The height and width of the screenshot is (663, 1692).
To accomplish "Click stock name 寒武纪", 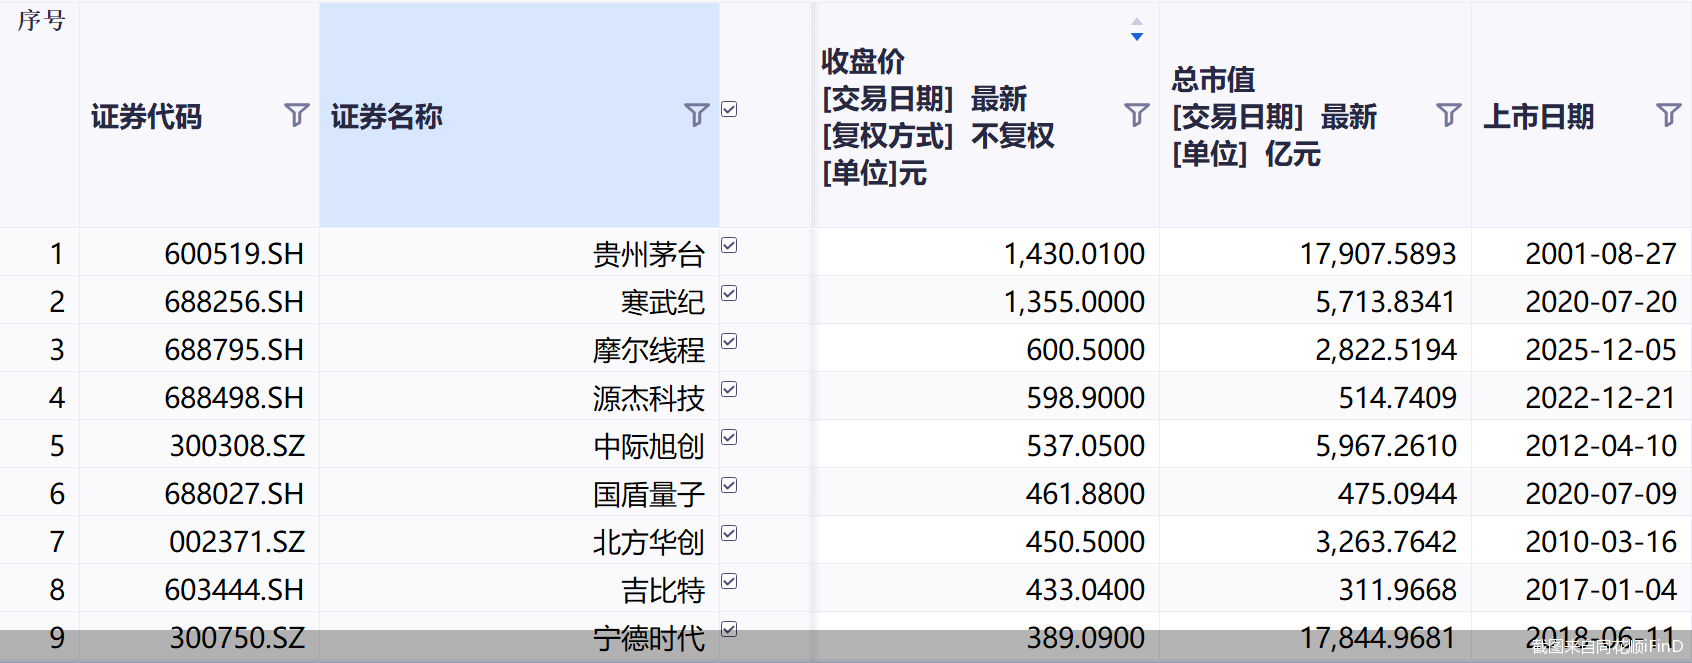I will click(x=663, y=302).
